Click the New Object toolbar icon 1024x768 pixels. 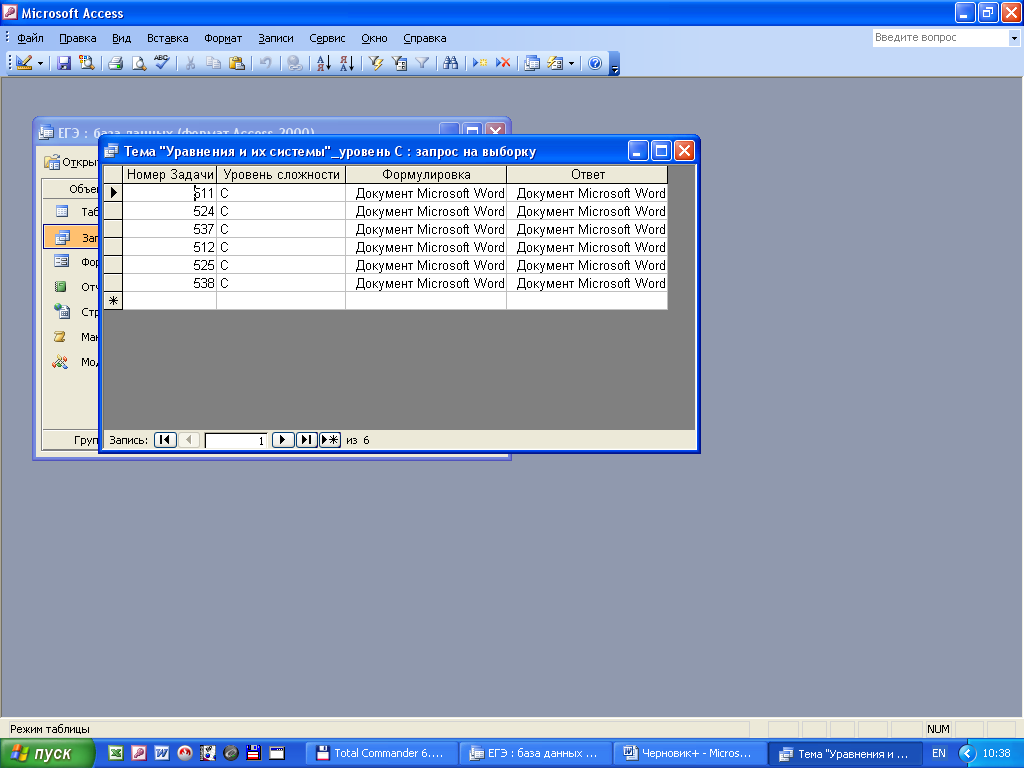click(555, 63)
